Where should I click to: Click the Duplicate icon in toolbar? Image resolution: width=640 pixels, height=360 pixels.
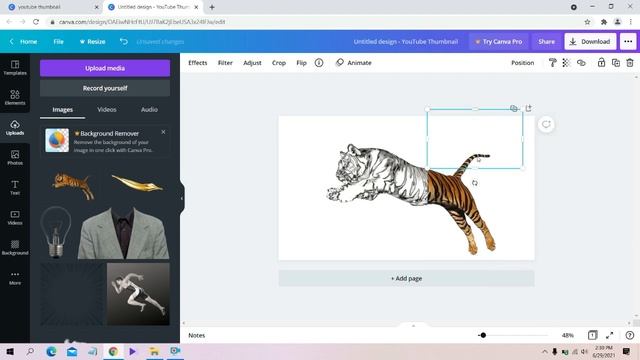[616, 63]
